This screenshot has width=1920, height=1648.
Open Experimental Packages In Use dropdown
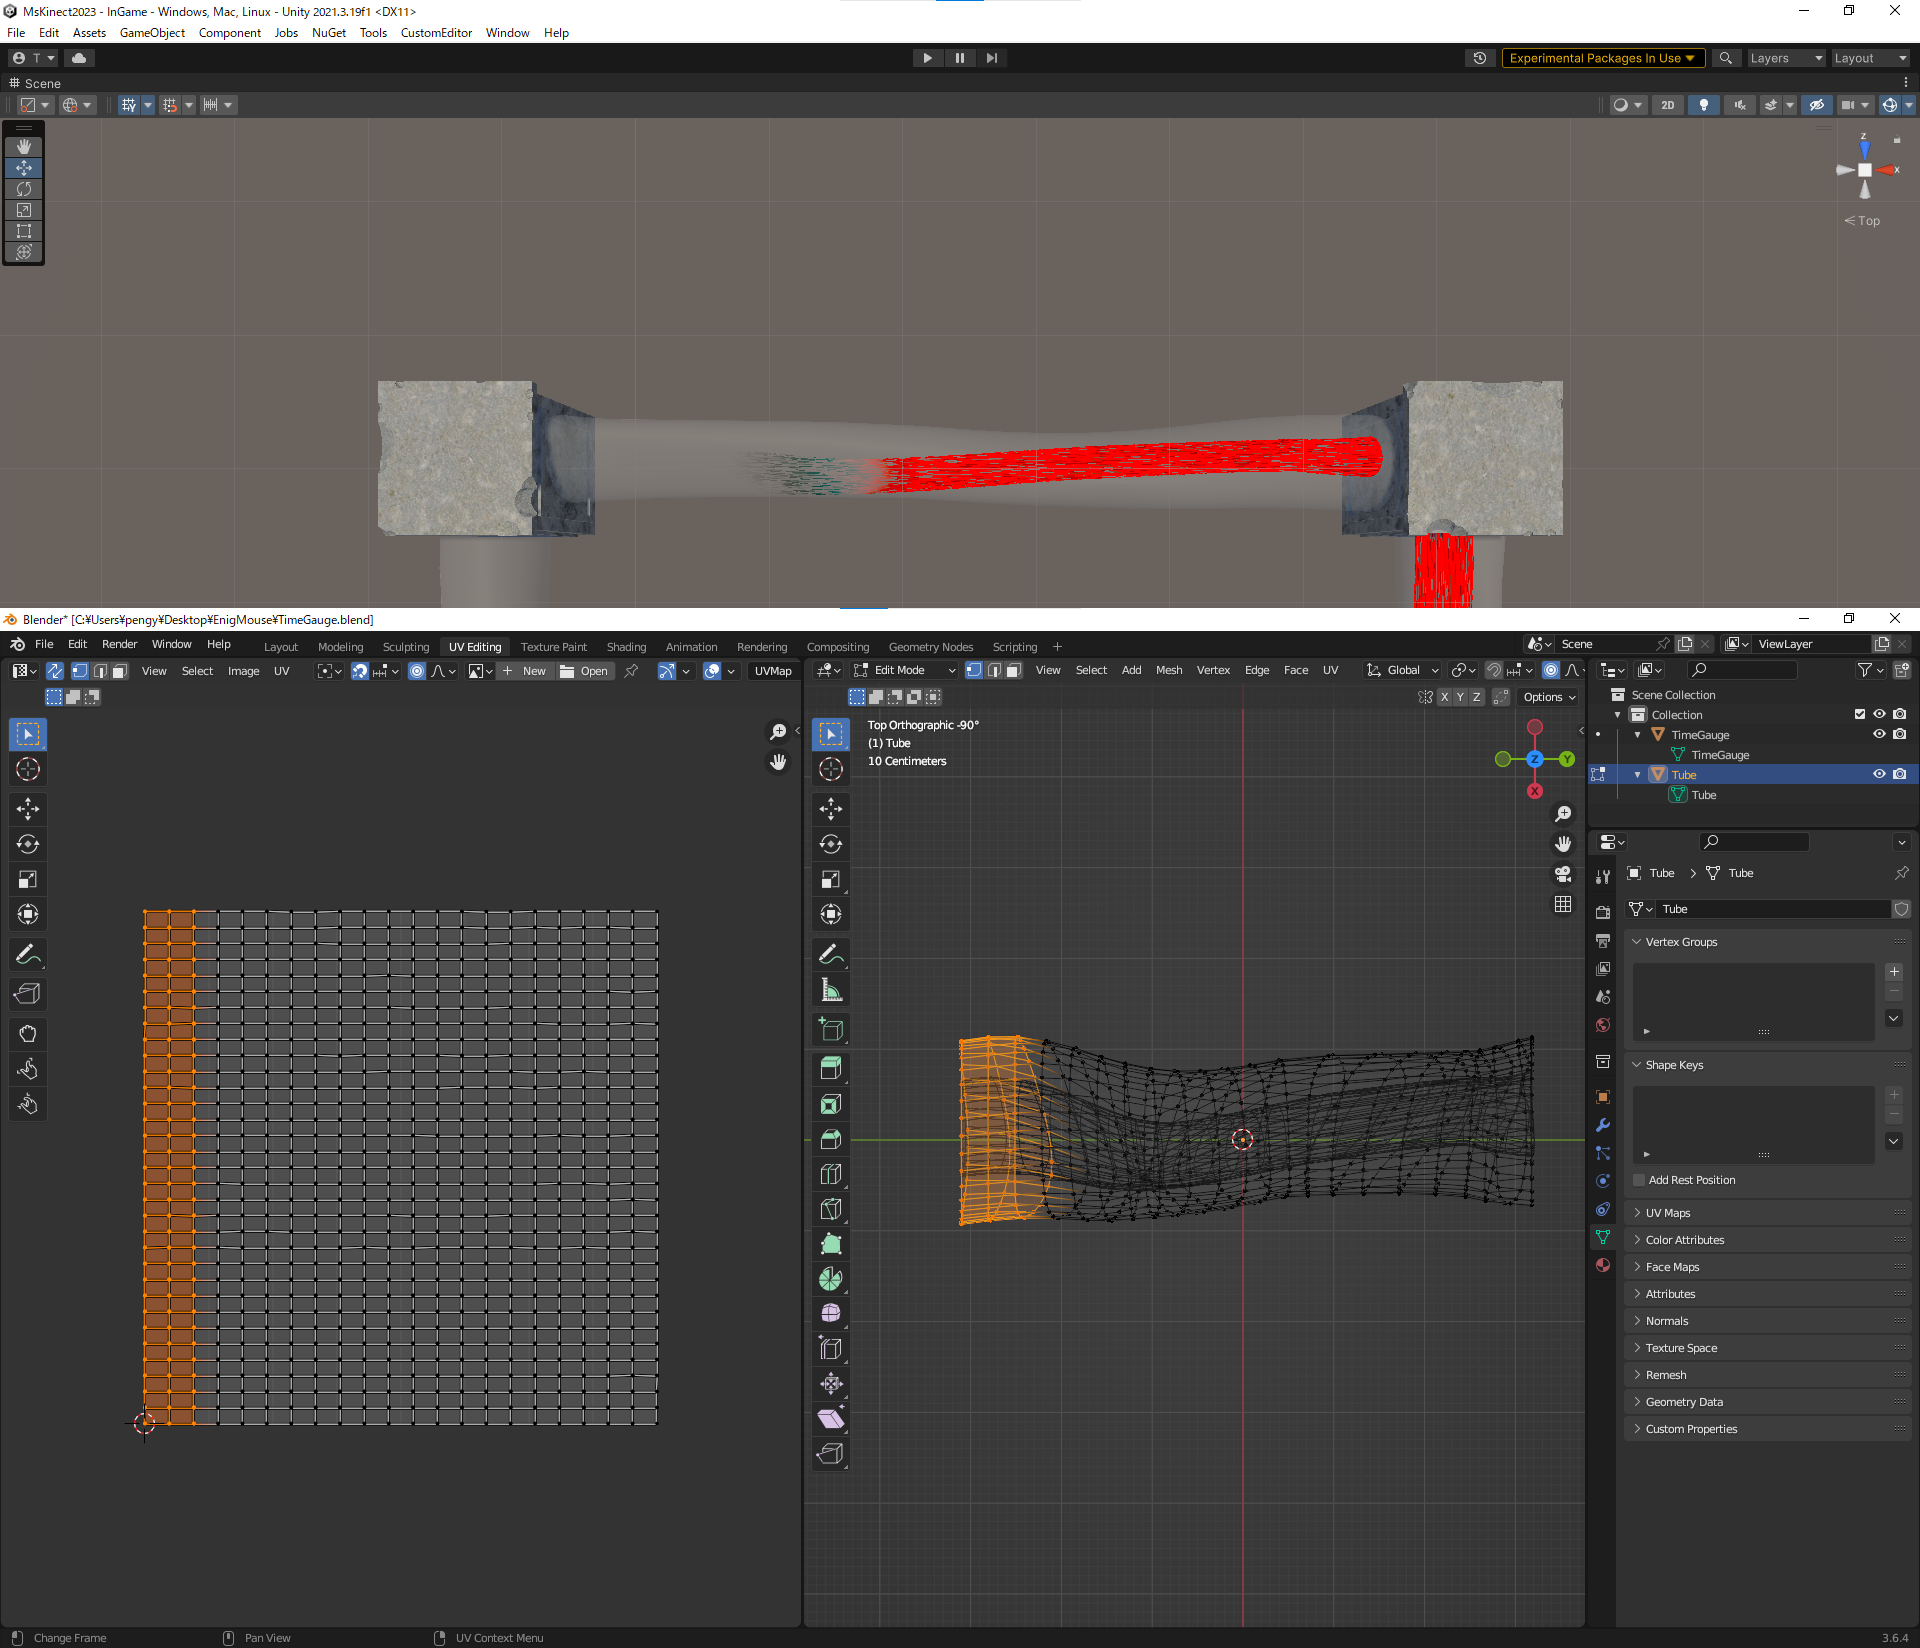[x=1602, y=58]
